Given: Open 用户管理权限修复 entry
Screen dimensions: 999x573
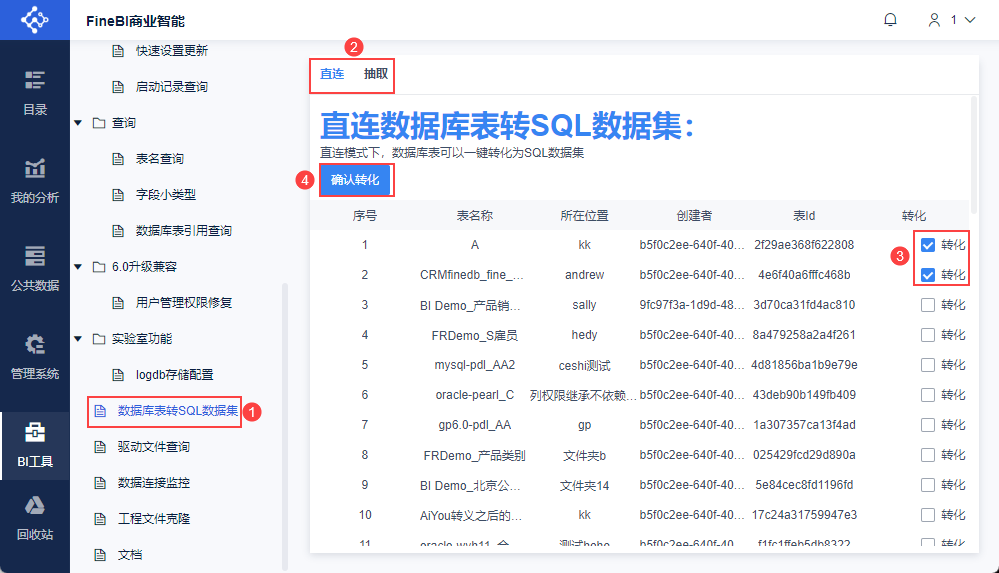Looking at the screenshot, I should coord(183,303).
